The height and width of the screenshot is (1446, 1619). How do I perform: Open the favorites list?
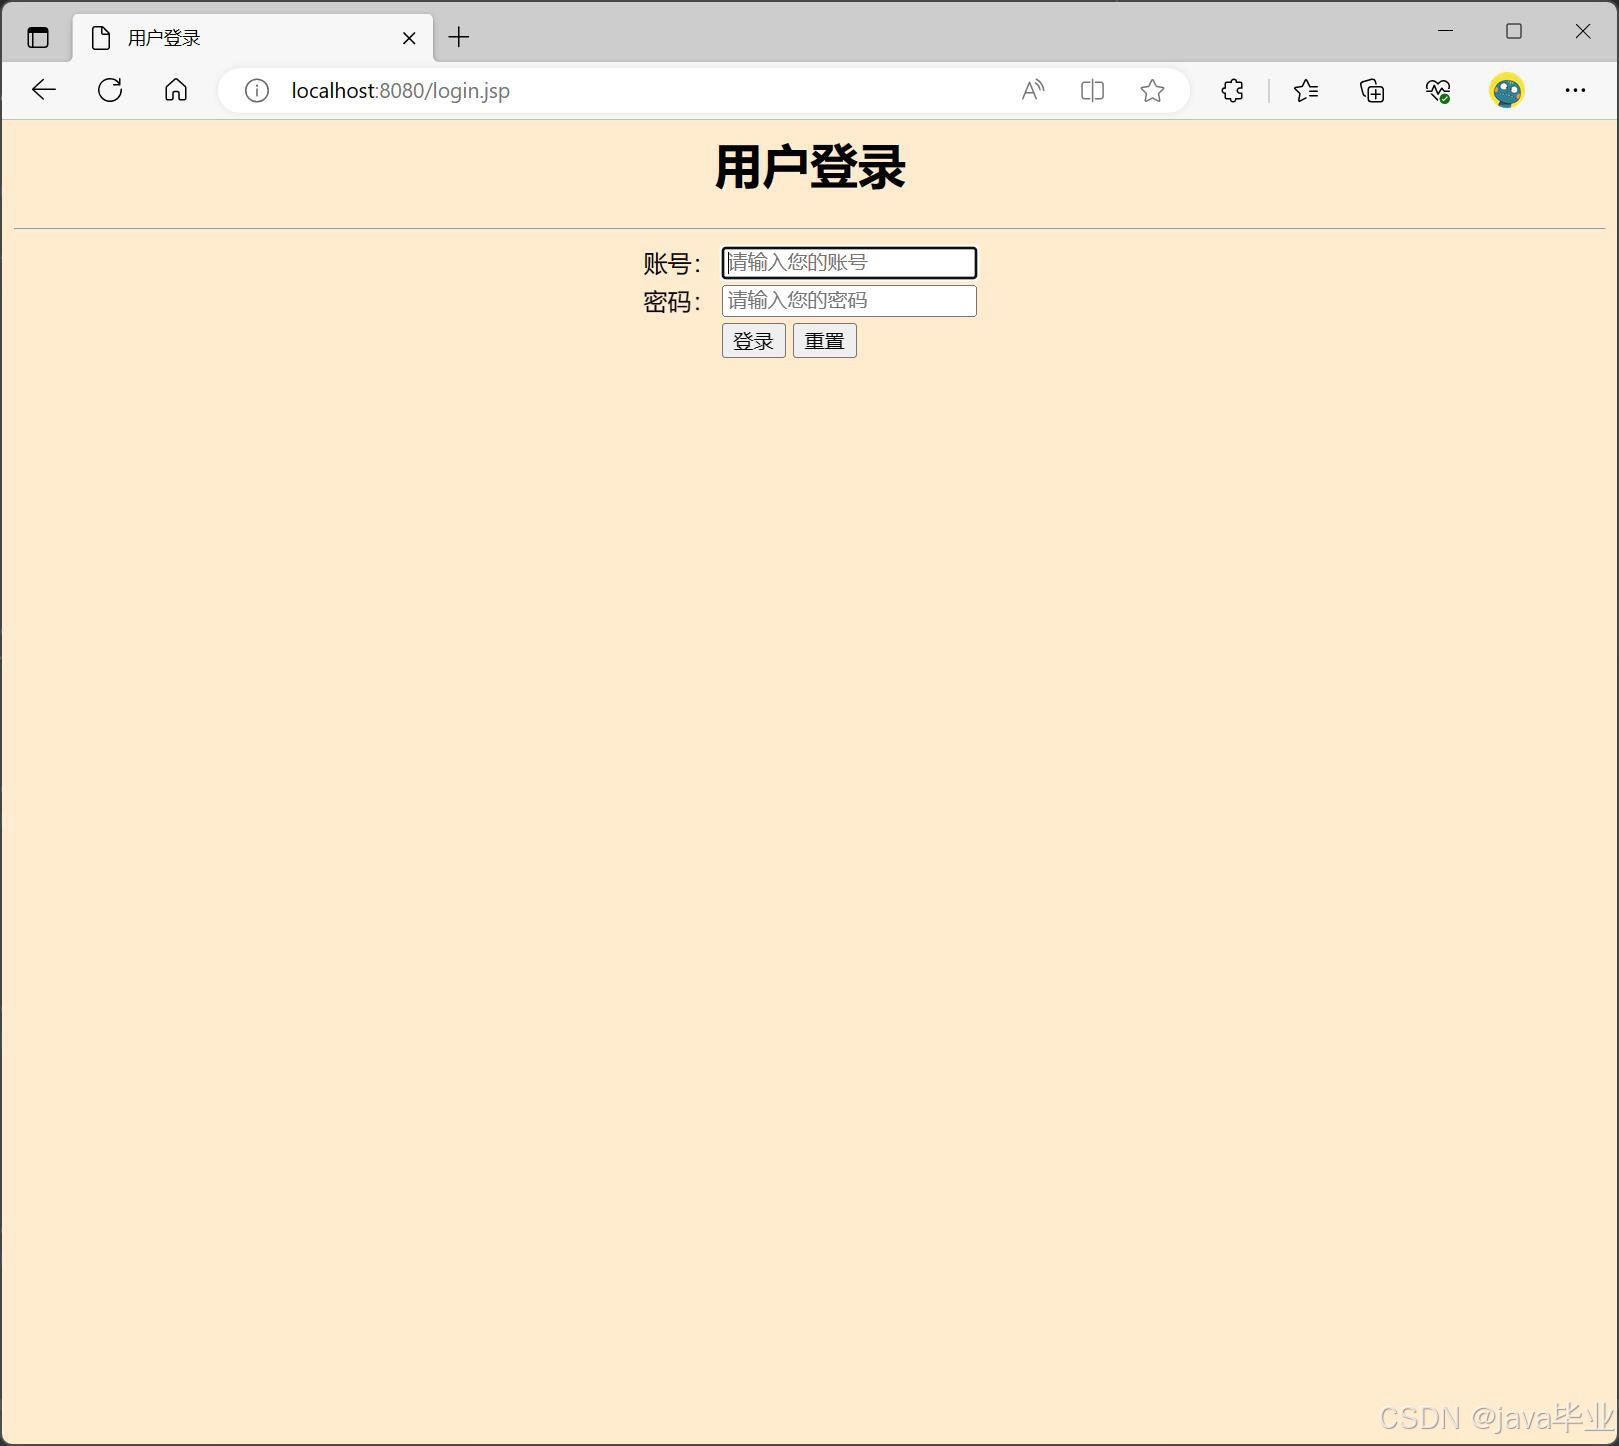tap(1305, 90)
